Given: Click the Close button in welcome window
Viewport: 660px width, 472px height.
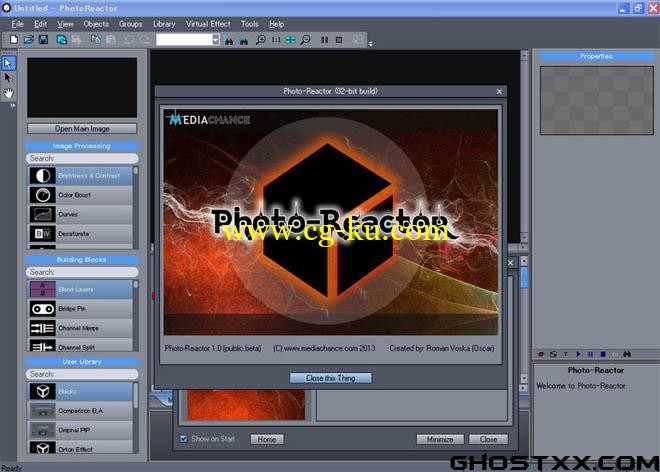Looking at the screenshot, I should pos(488,439).
